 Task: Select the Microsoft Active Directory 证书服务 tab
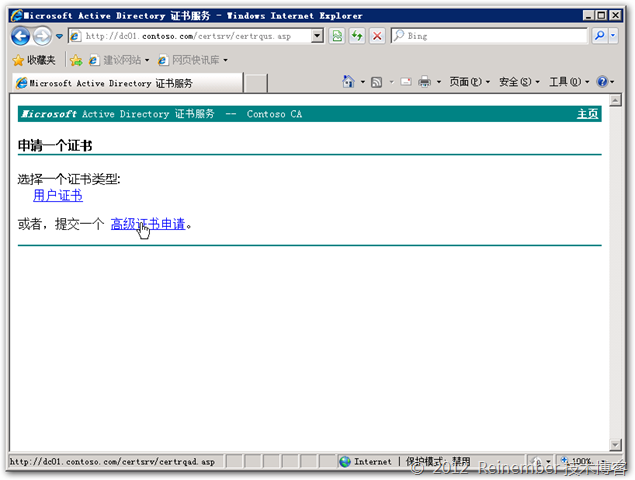127,83
